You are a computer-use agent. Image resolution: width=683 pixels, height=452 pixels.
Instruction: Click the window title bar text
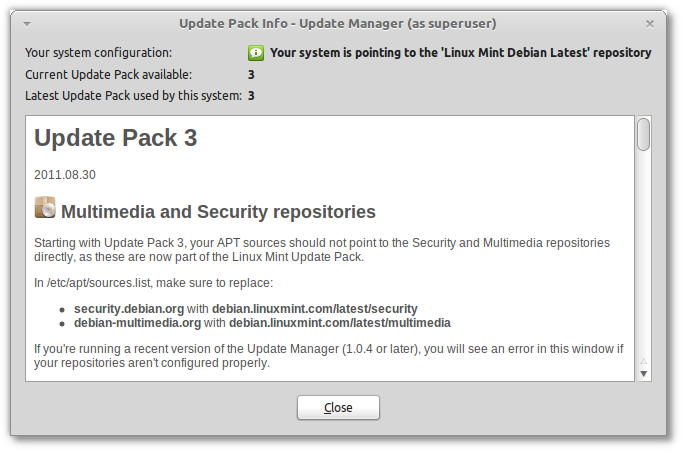338,24
